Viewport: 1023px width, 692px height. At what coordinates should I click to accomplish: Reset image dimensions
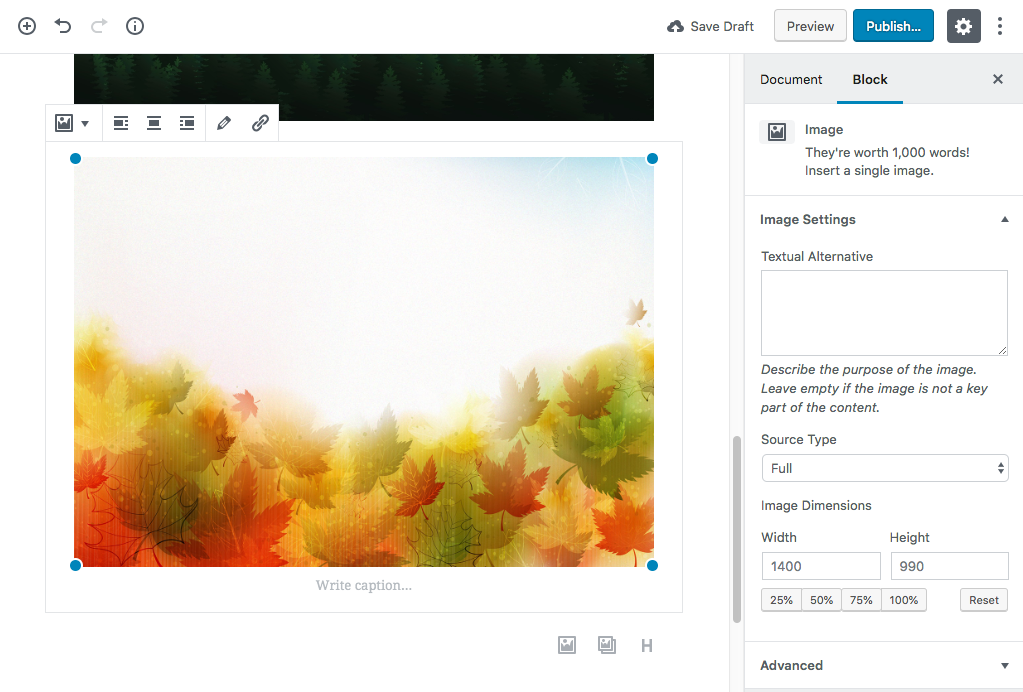tap(984, 600)
